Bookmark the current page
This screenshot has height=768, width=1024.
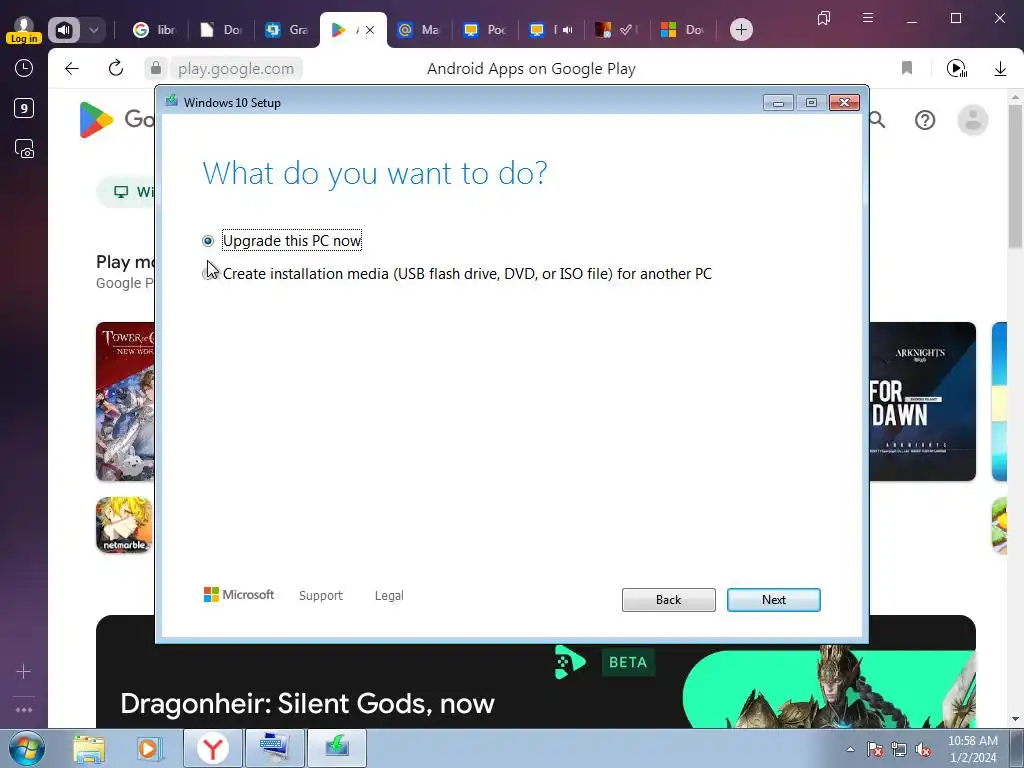pos(906,68)
